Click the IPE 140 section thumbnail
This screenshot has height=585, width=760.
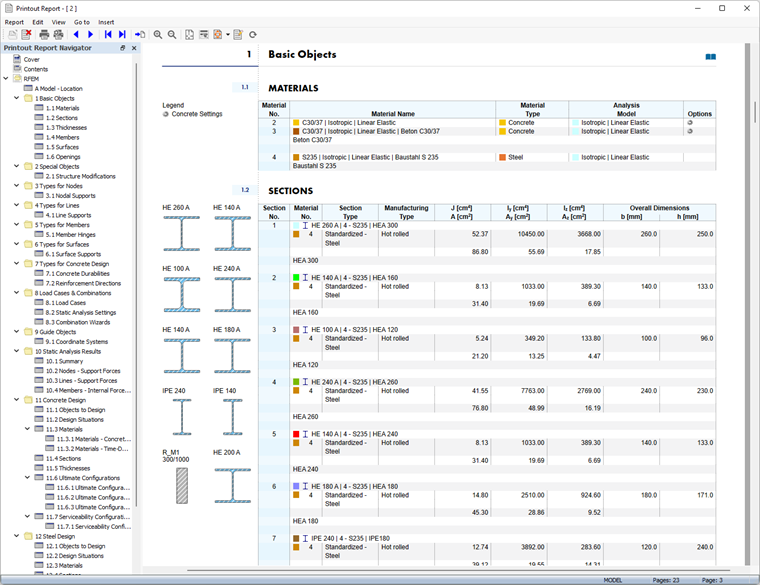tap(233, 417)
